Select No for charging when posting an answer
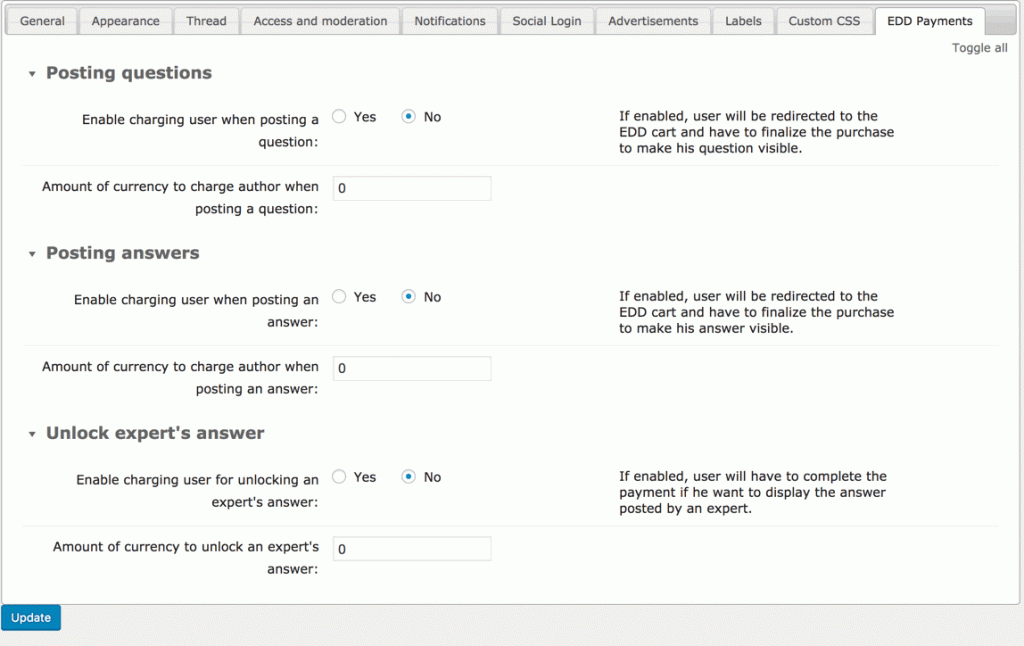This screenshot has width=1024, height=646. pos(408,296)
